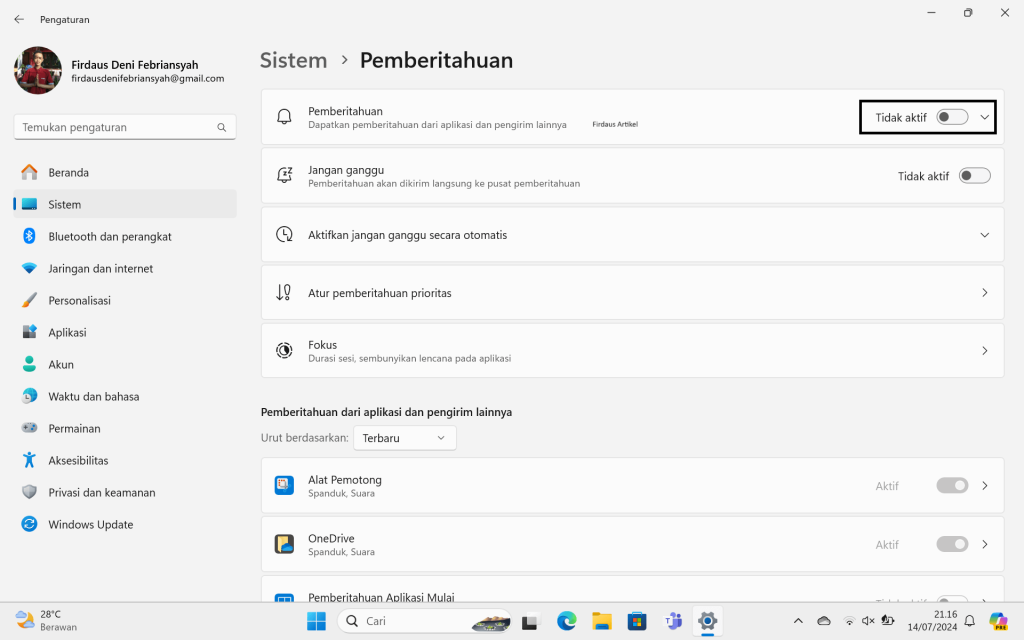
Task: Open the Urut berdasarkan Terbaru dropdown
Action: pos(404,438)
